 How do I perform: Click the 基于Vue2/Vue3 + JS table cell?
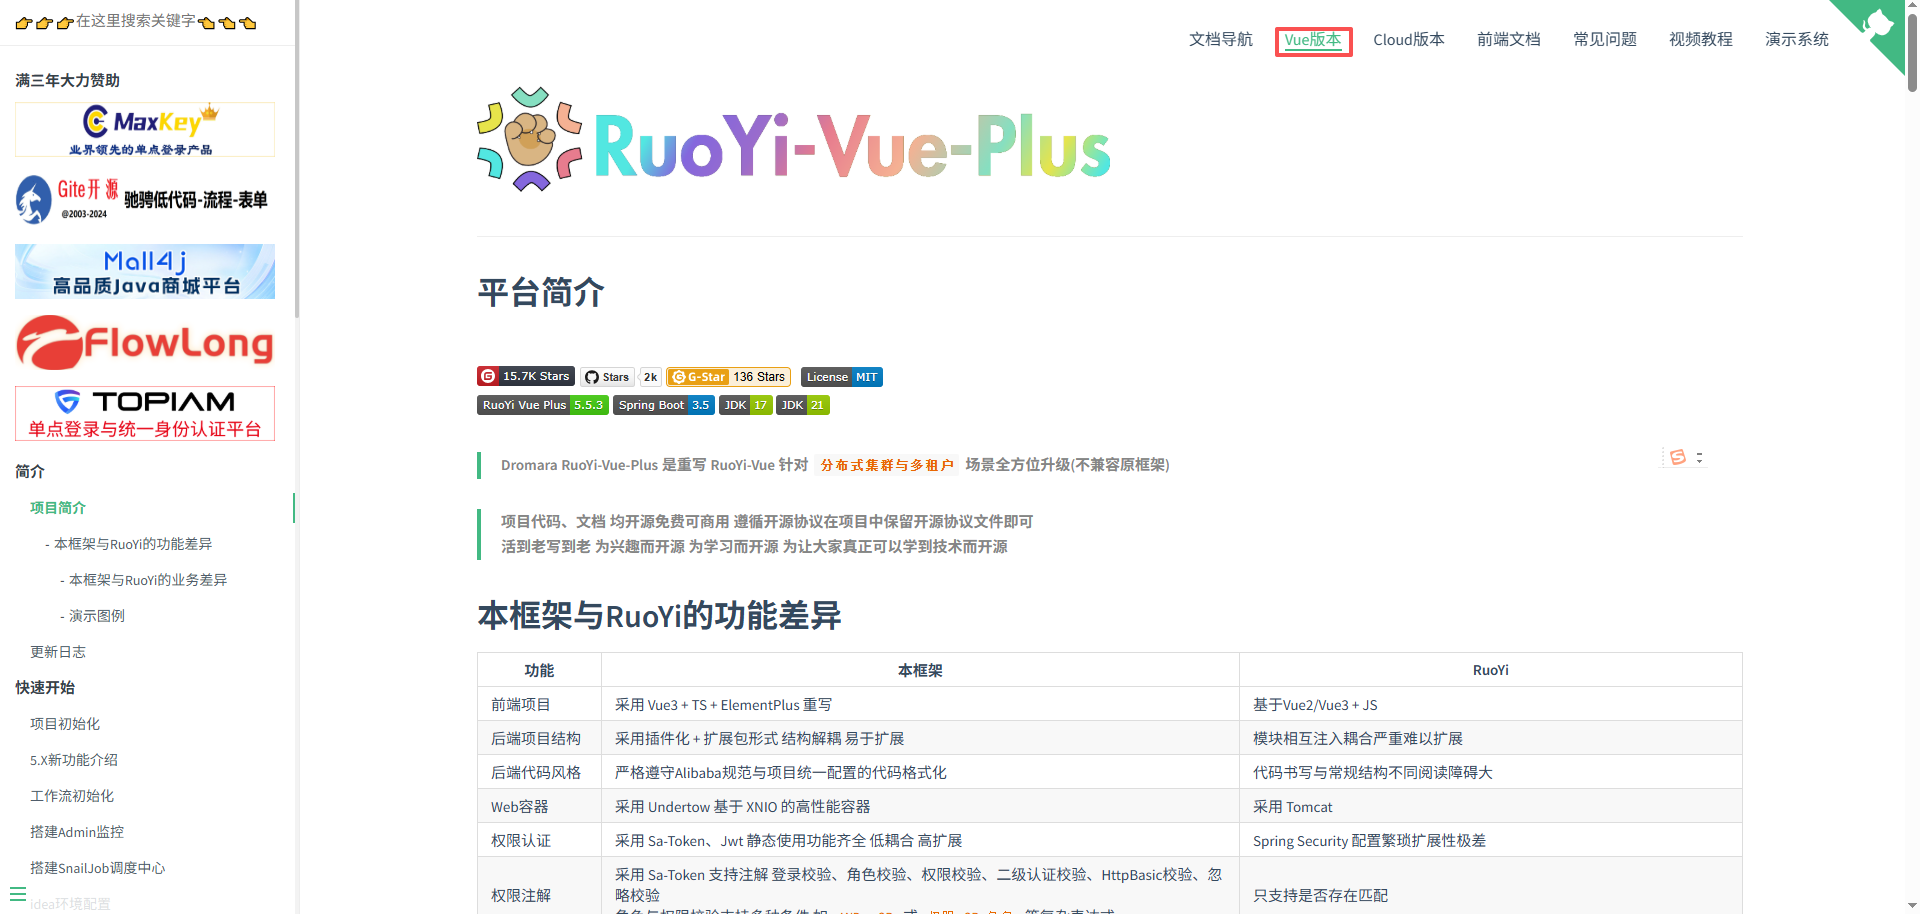click(x=1491, y=705)
